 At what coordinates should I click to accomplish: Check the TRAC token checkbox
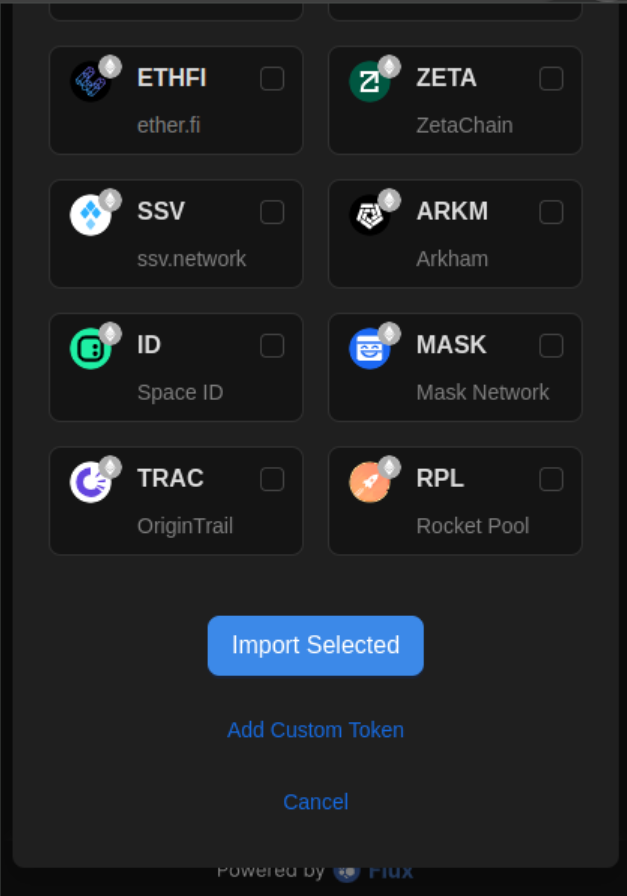point(272,479)
